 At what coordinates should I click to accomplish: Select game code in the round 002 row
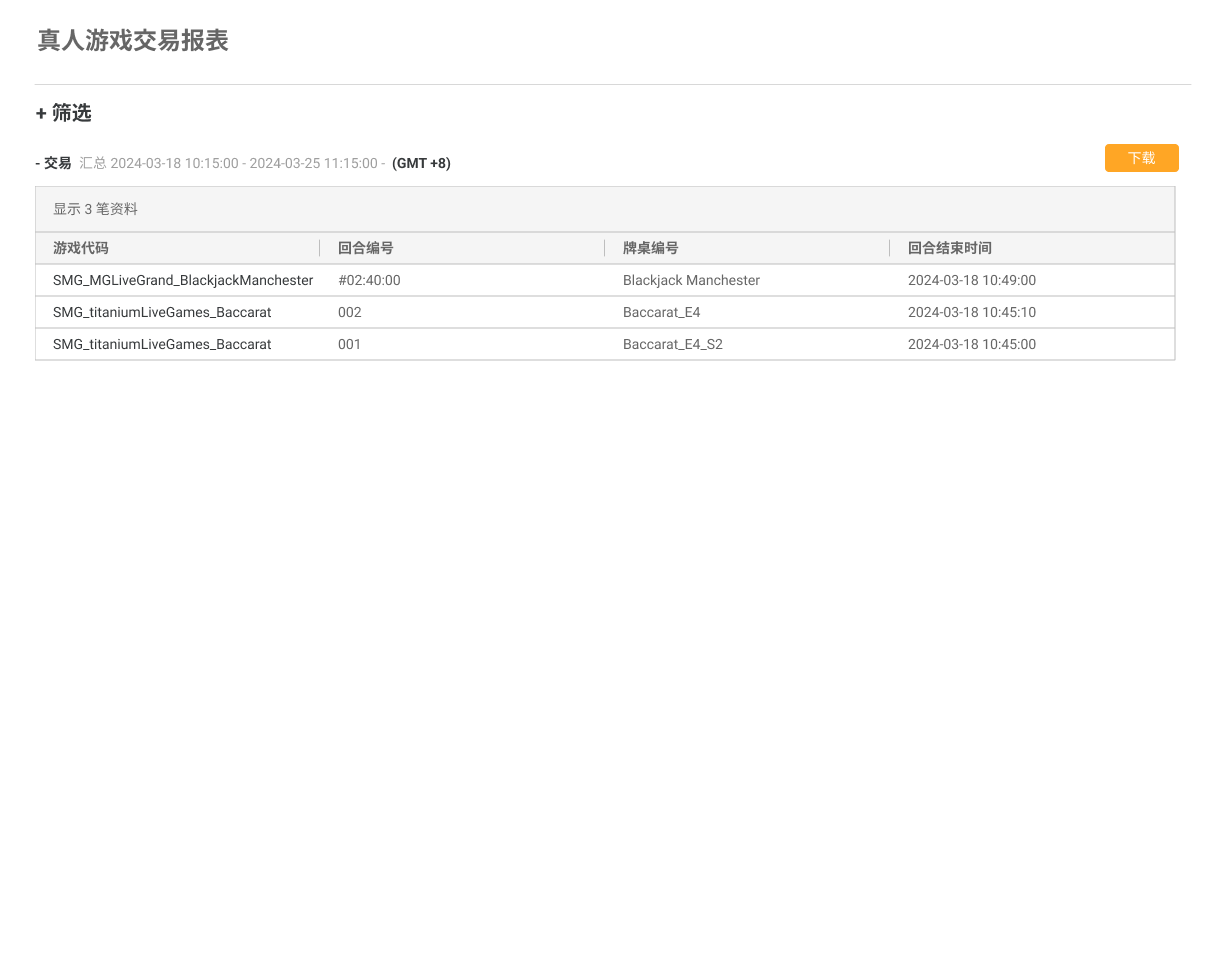click(x=162, y=312)
